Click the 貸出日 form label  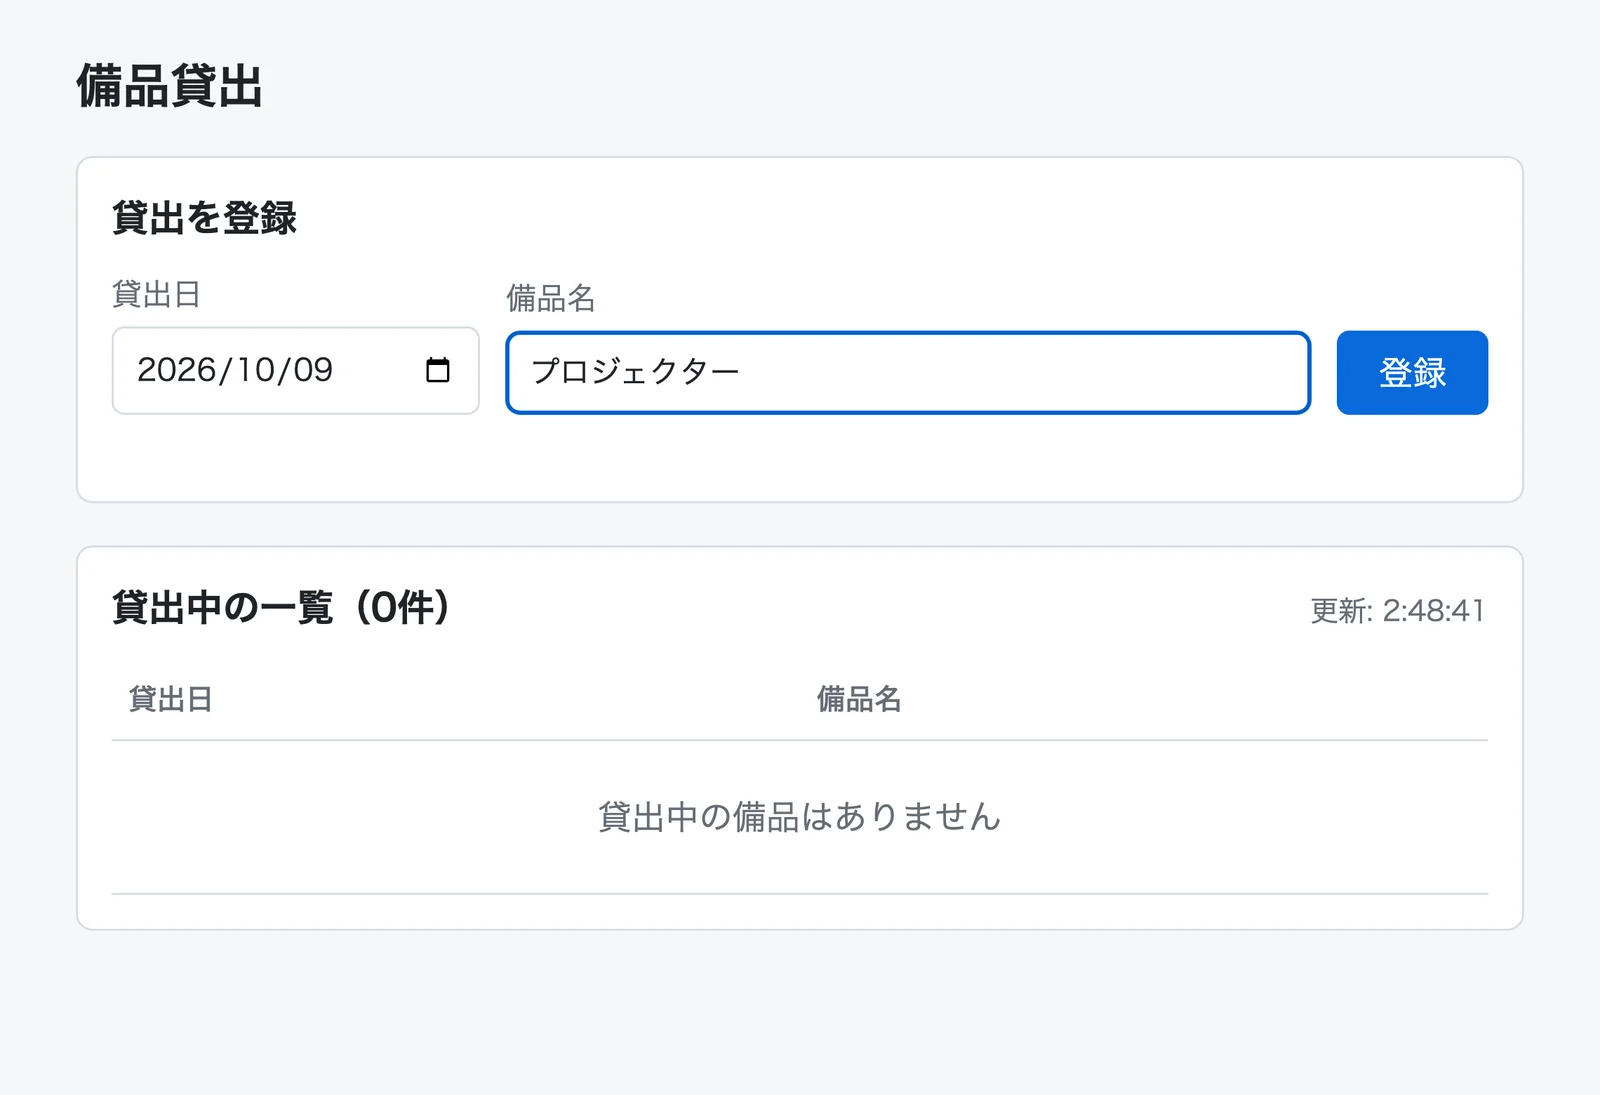(157, 294)
